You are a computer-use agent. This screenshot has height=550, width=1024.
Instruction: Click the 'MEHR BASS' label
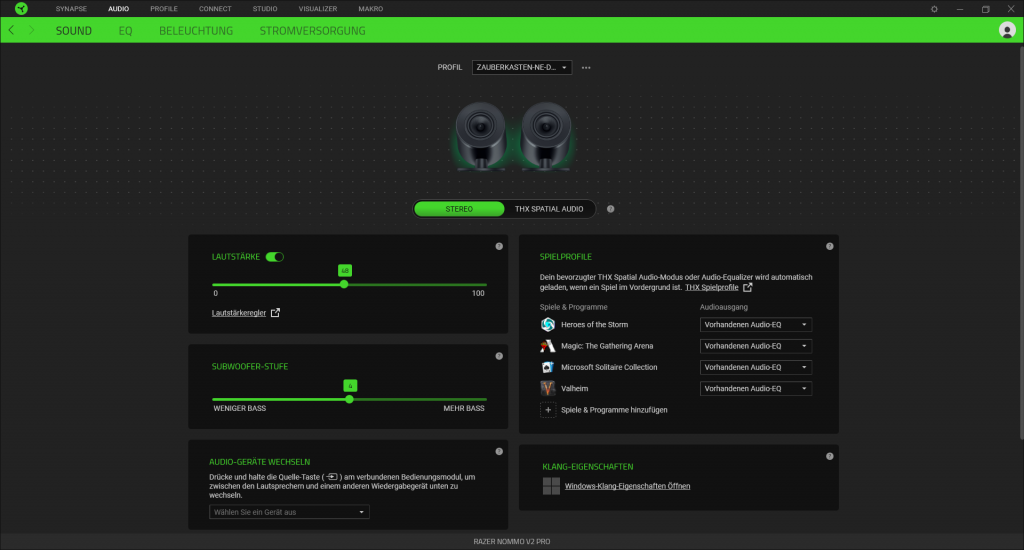pyautogui.click(x=464, y=408)
